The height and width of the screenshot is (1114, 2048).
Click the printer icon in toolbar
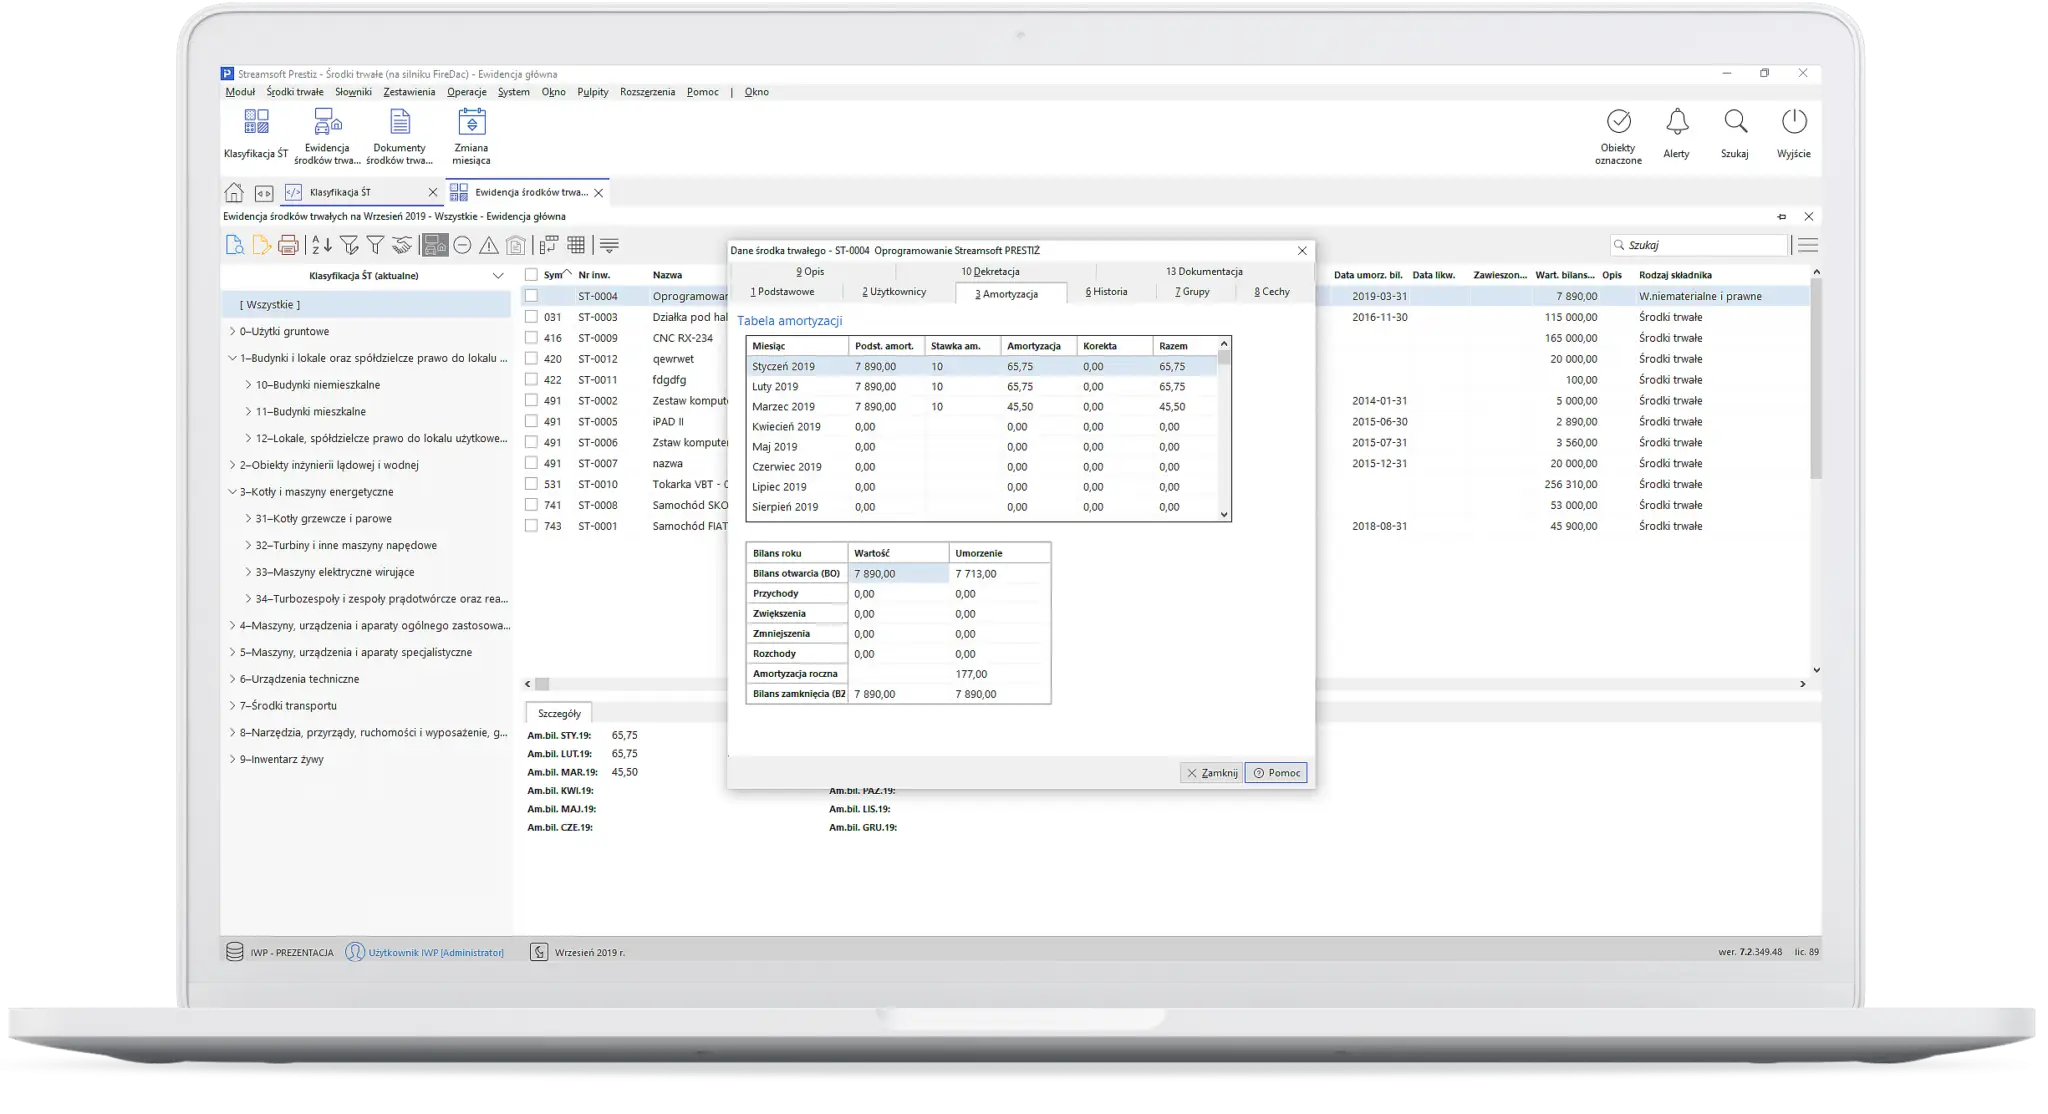coord(288,245)
